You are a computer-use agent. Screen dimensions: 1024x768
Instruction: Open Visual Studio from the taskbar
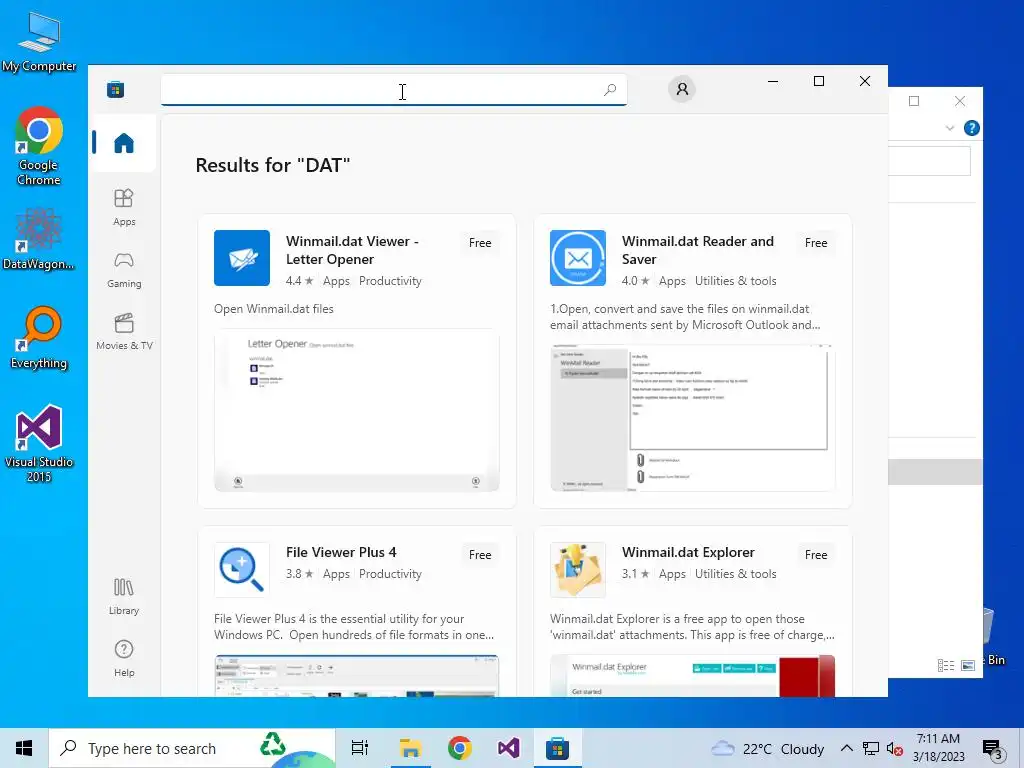pos(508,748)
